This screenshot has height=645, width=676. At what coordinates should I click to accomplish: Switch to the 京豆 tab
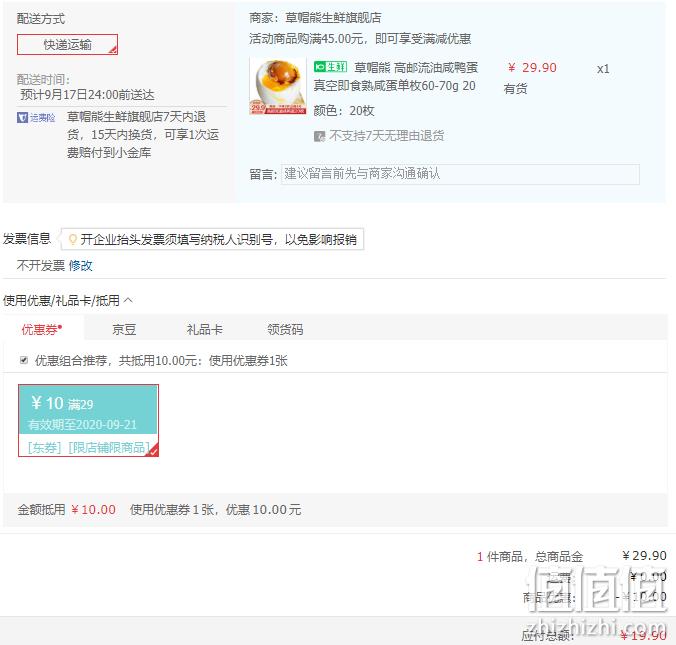tap(124, 329)
